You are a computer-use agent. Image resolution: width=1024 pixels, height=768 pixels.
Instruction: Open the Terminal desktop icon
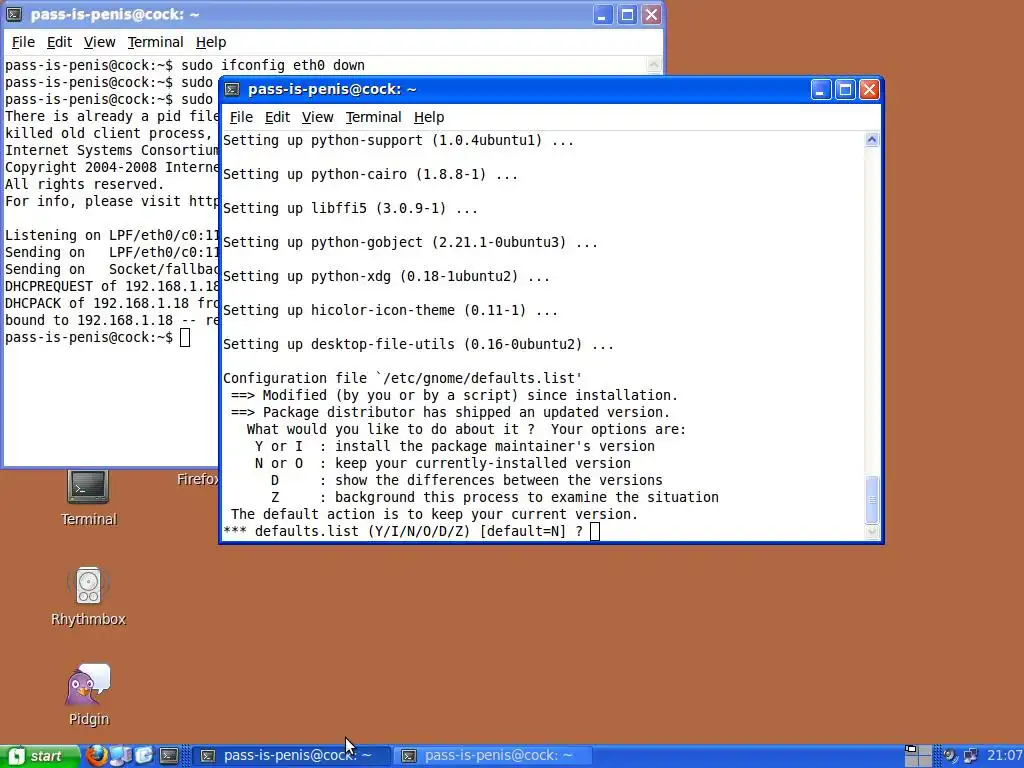(88, 498)
